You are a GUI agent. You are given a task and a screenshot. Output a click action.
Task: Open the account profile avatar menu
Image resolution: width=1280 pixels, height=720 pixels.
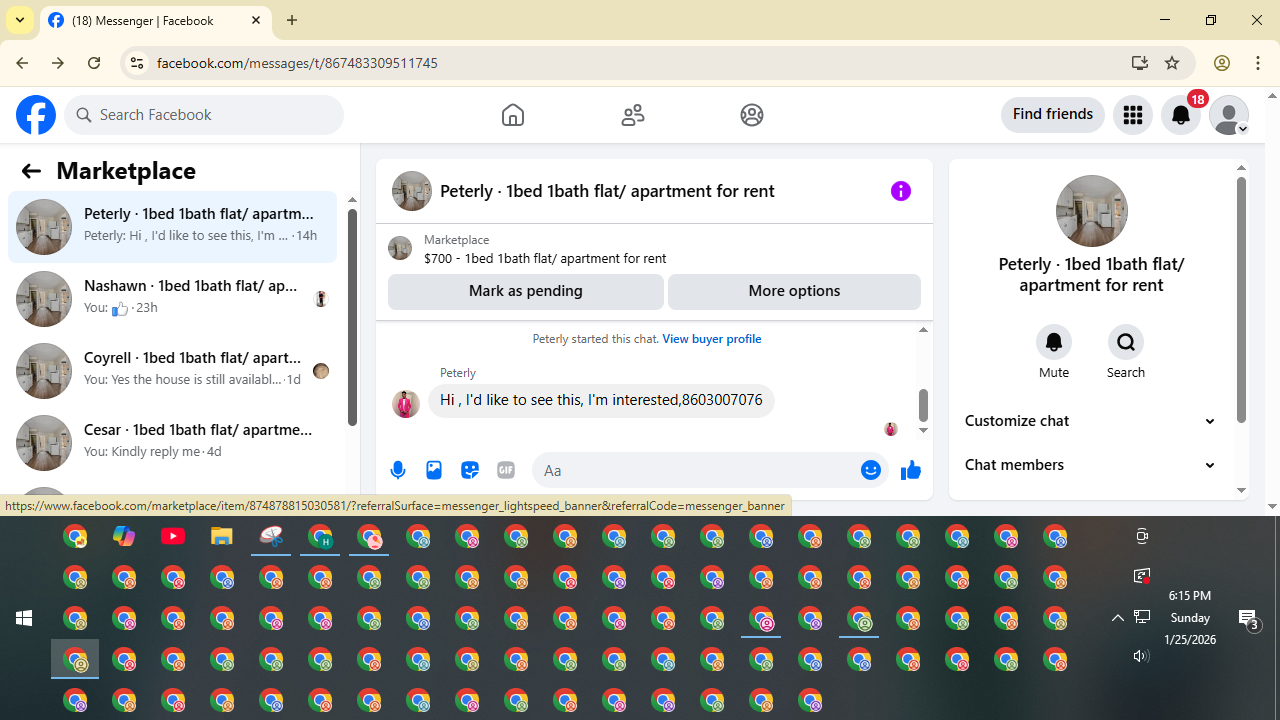[1229, 115]
